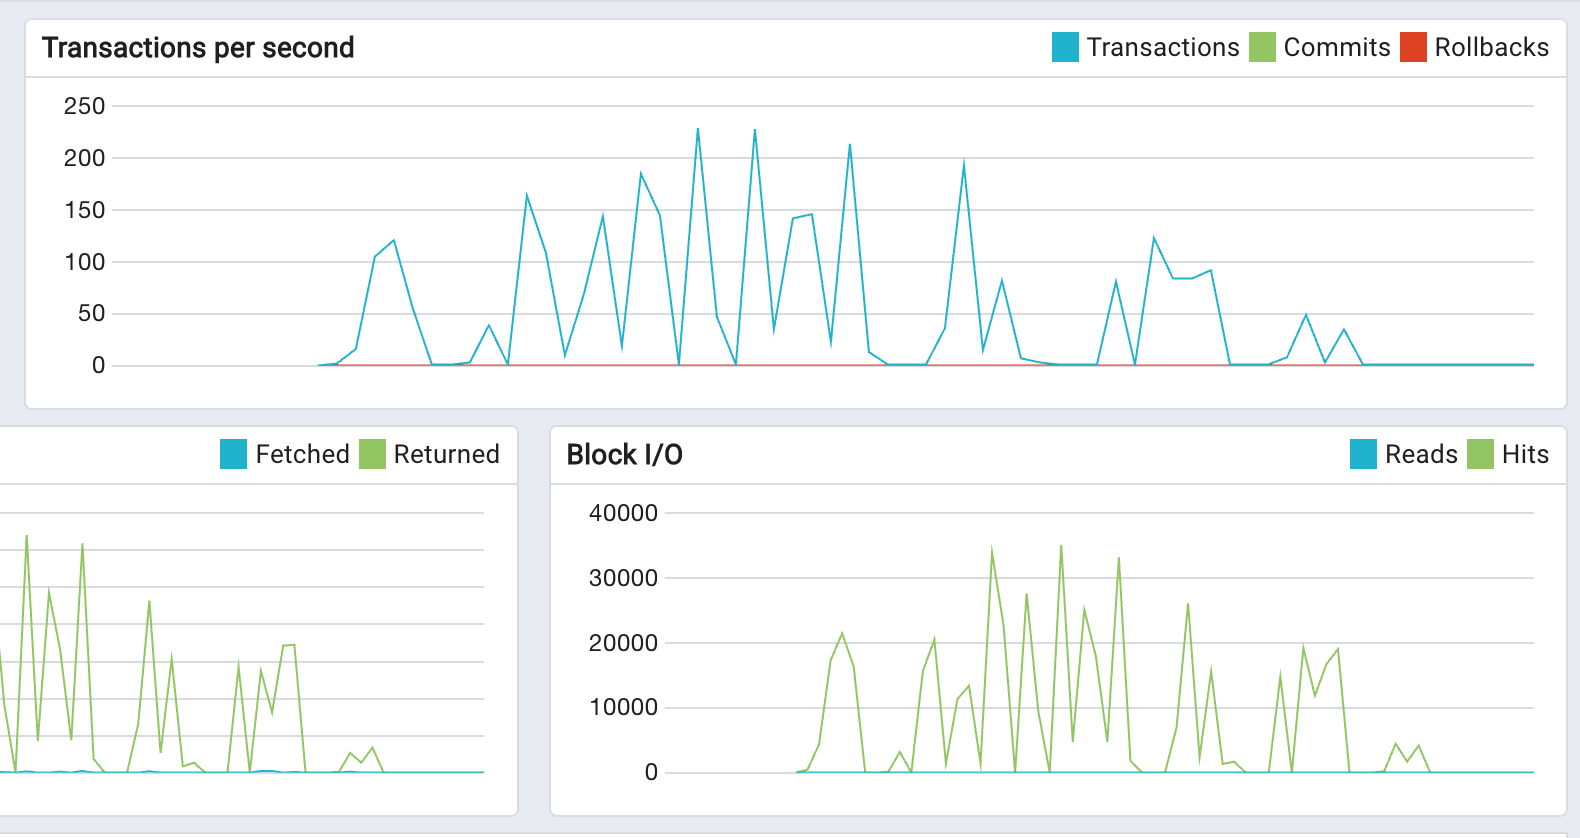
Task: Click the 20000 axis label in Block I/O
Action: pos(623,643)
